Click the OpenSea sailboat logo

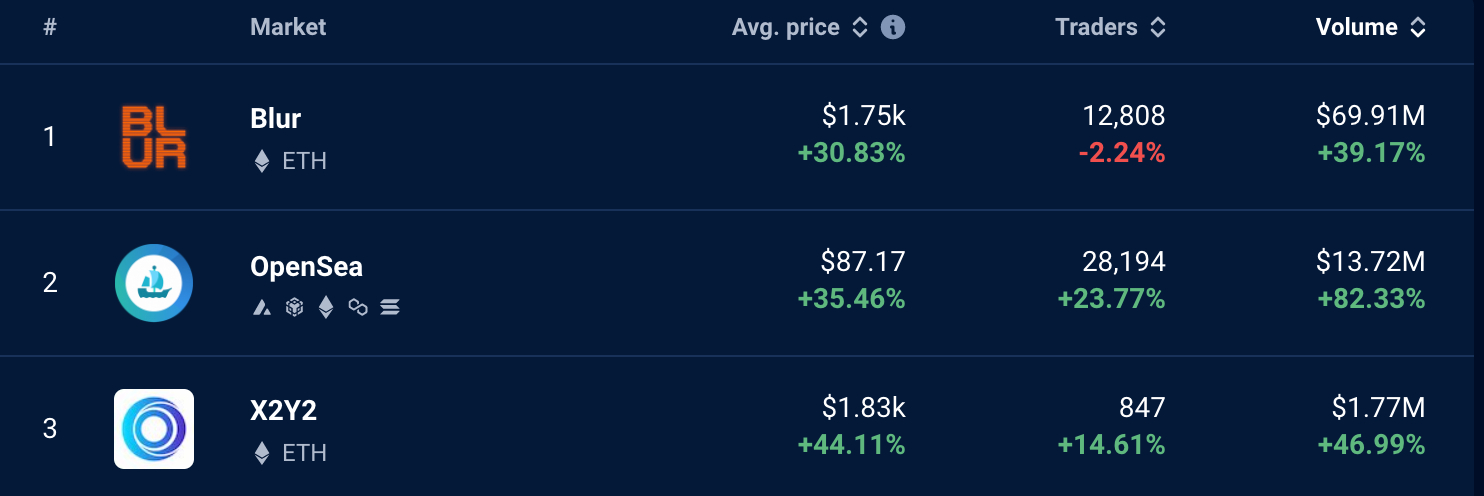pyautogui.click(x=154, y=283)
